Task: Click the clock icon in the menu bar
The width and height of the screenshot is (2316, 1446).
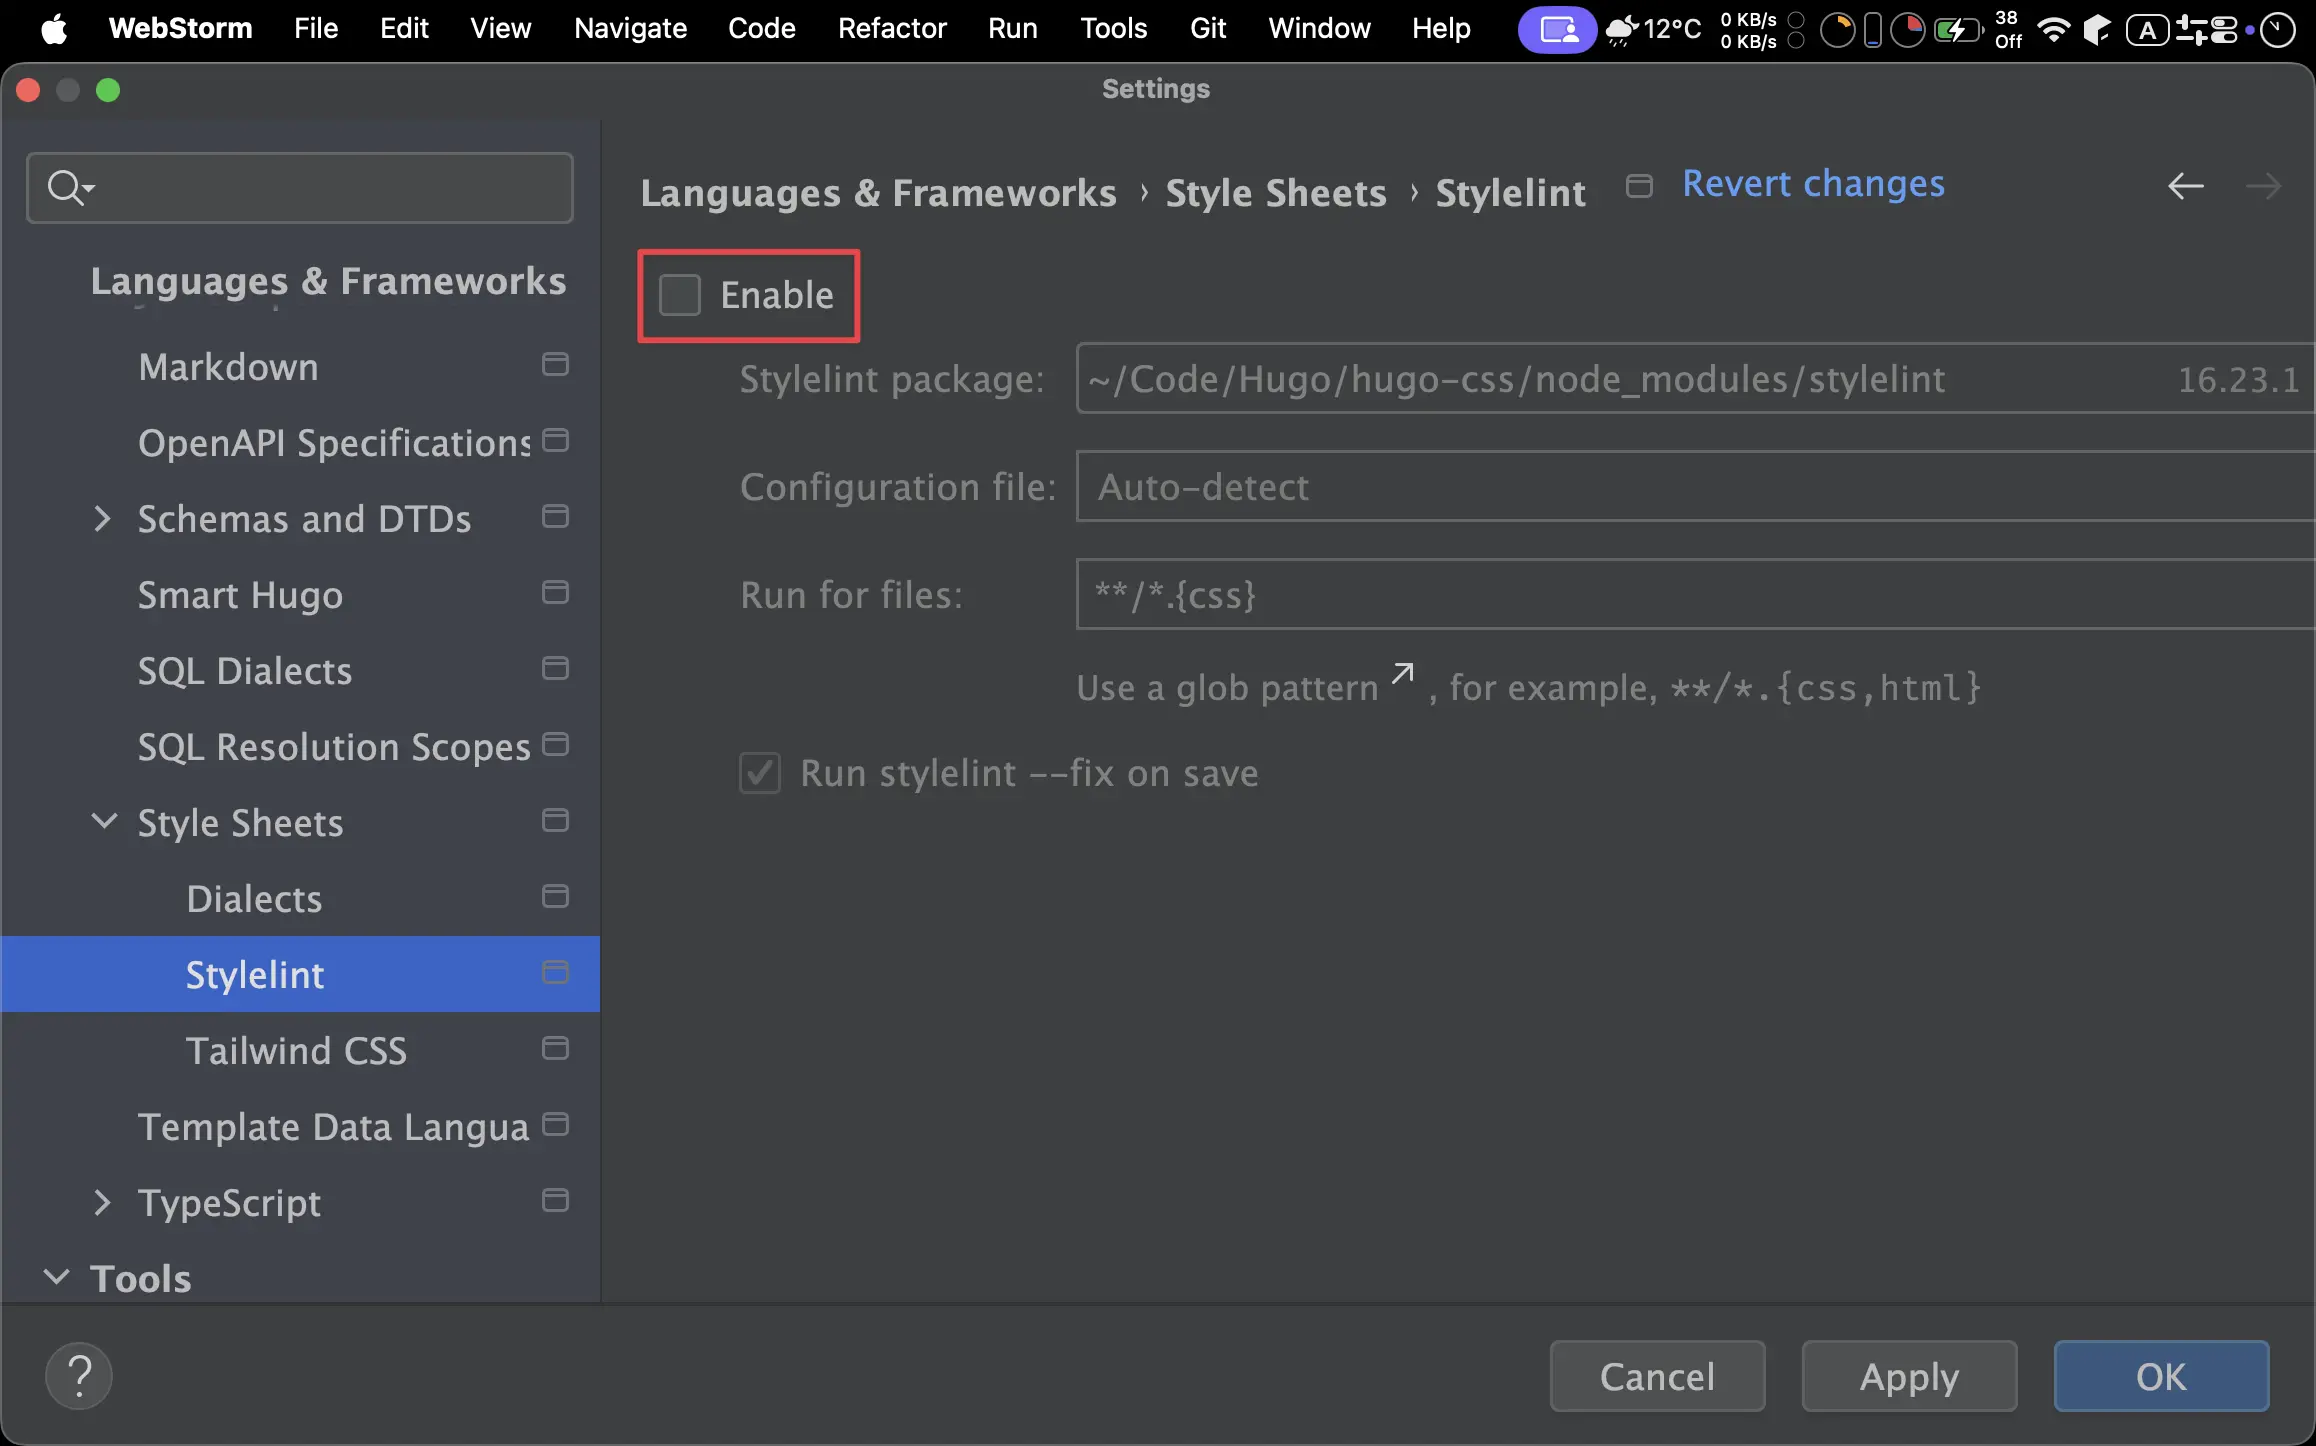Action: (2277, 29)
